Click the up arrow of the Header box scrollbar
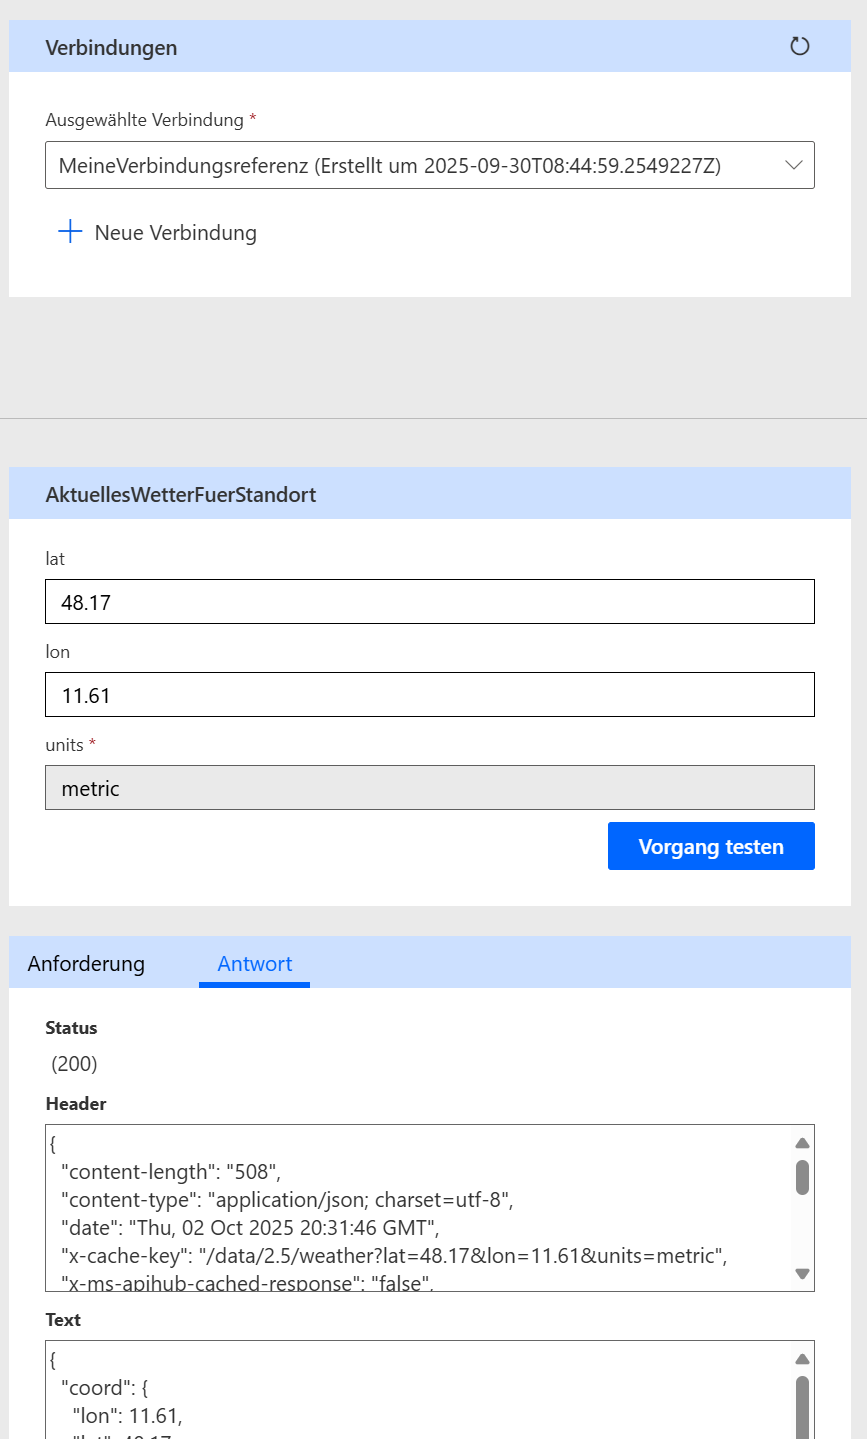This screenshot has width=867, height=1439. (802, 1143)
